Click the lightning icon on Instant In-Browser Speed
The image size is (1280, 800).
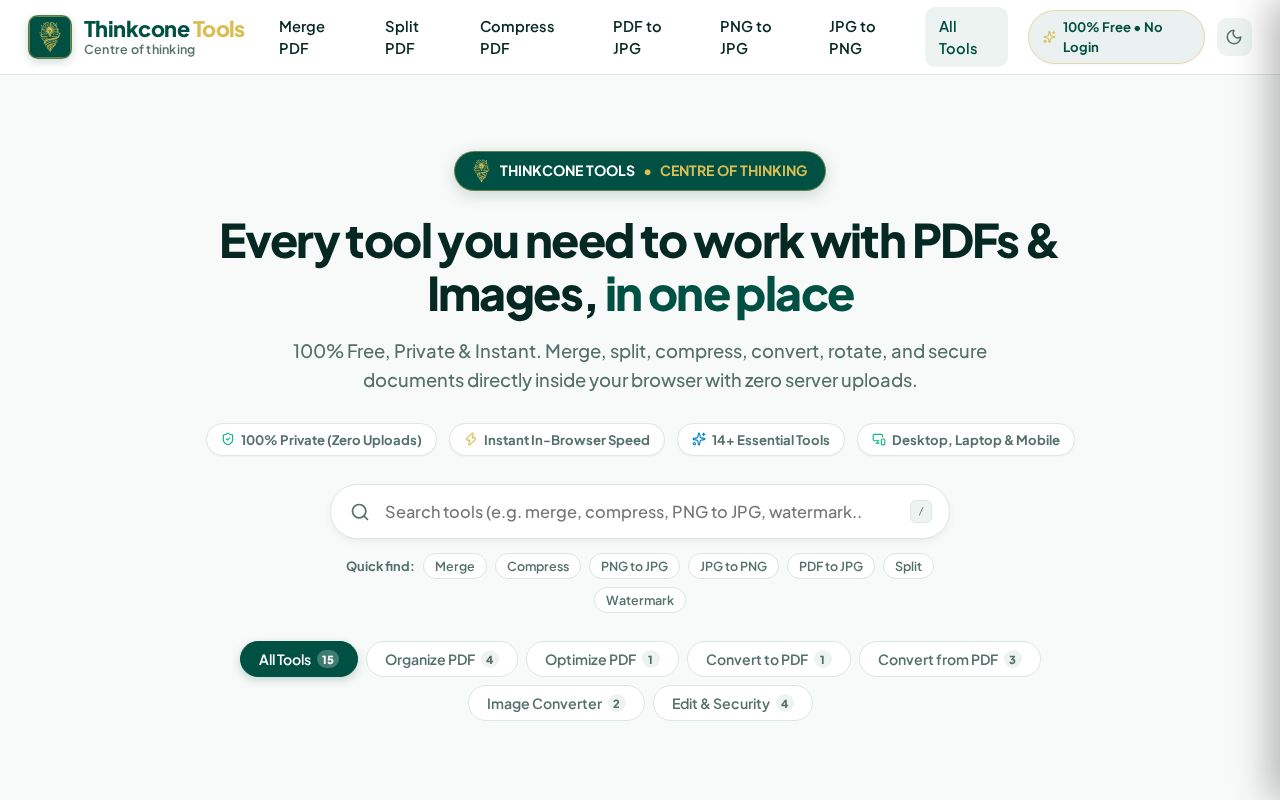point(471,439)
